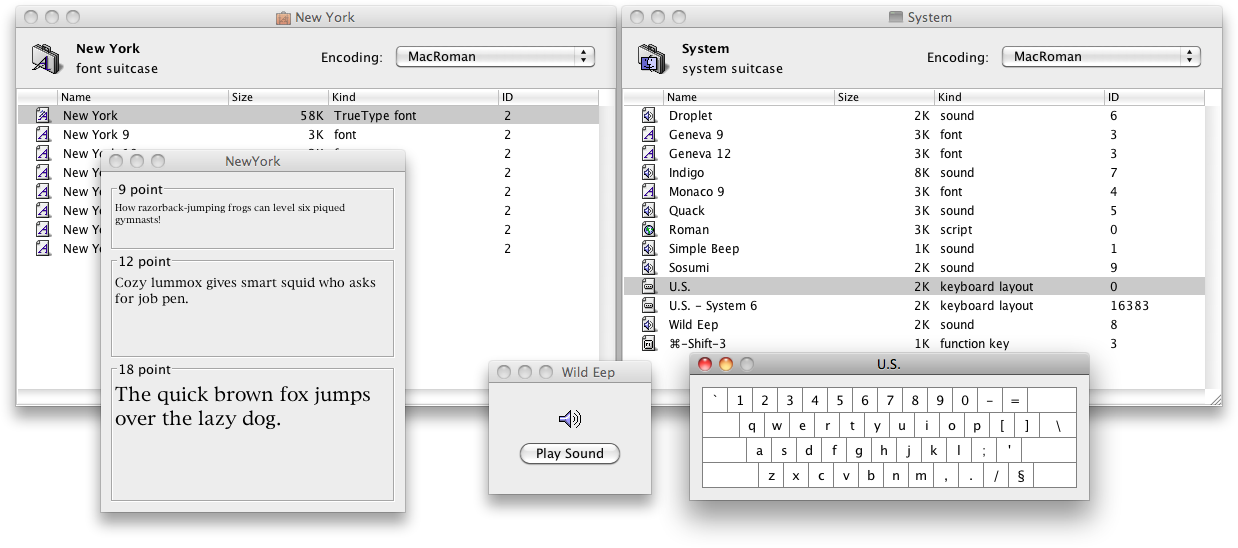
Task: Click the New York font suitcase icon
Action: coord(46,59)
